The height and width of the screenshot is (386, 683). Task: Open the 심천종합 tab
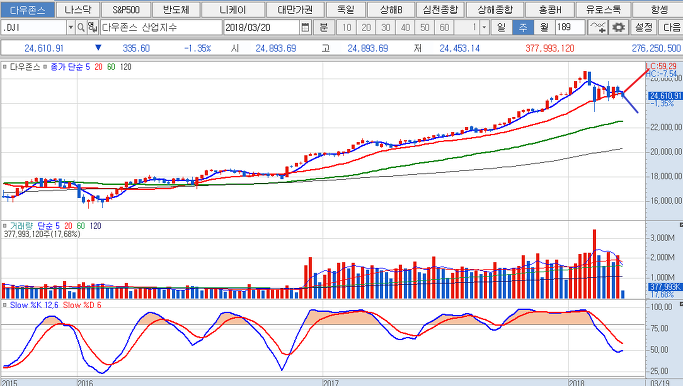coord(440,10)
